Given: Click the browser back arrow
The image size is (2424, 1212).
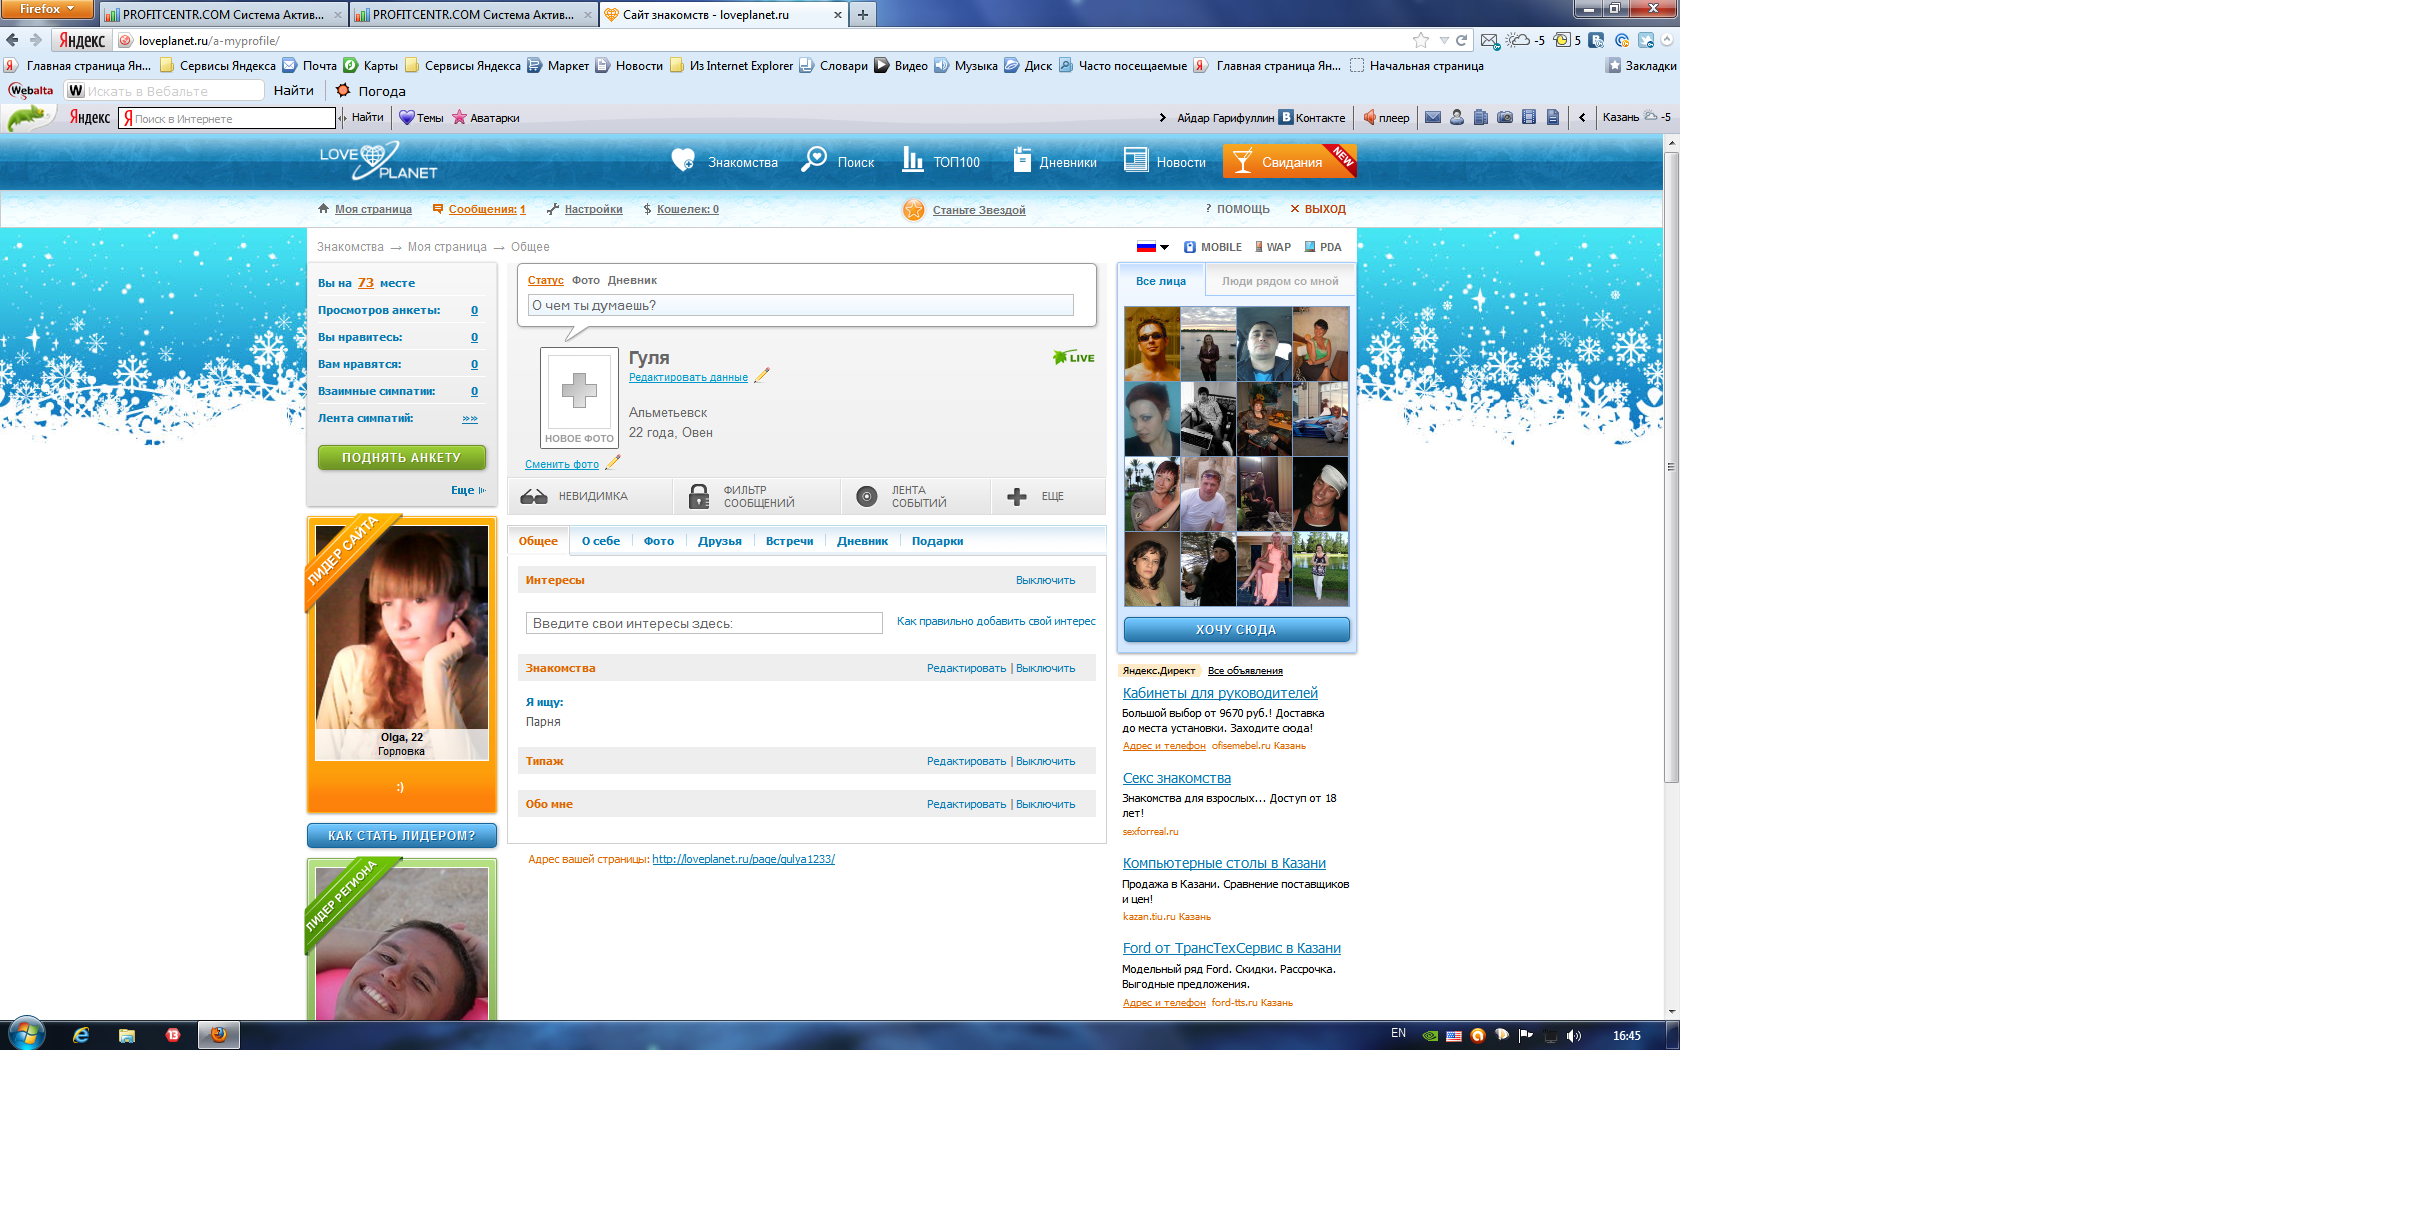Looking at the screenshot, I should point(12,40).
